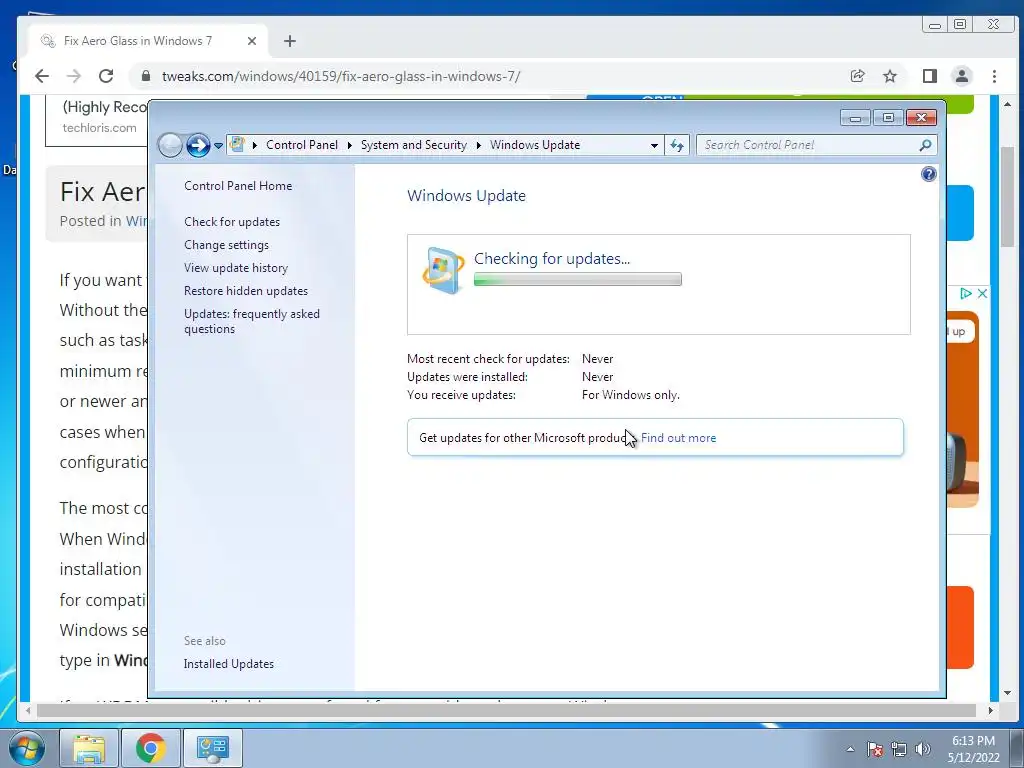
Task: Expand arrow after Control Panel breadcrumb
Action: (x=349, y=145)
